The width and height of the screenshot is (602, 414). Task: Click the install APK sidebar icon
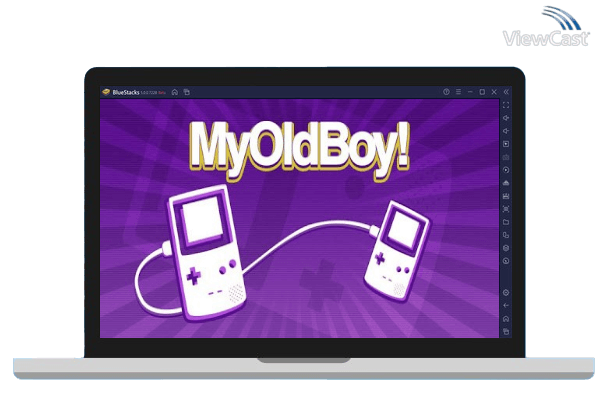tap(506, 183)
